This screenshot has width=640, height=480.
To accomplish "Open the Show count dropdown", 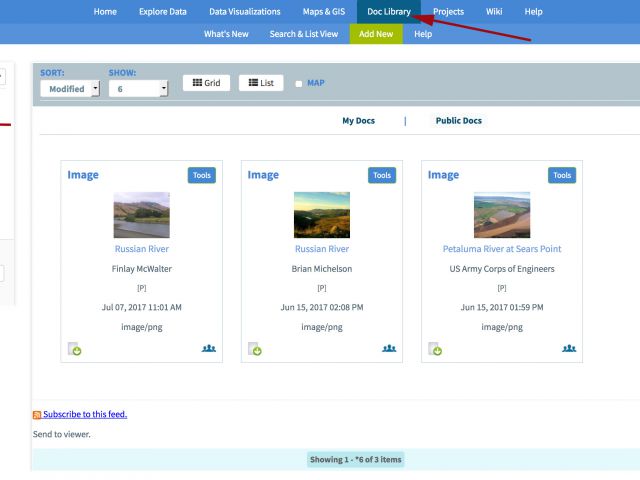I will point(138,89).
